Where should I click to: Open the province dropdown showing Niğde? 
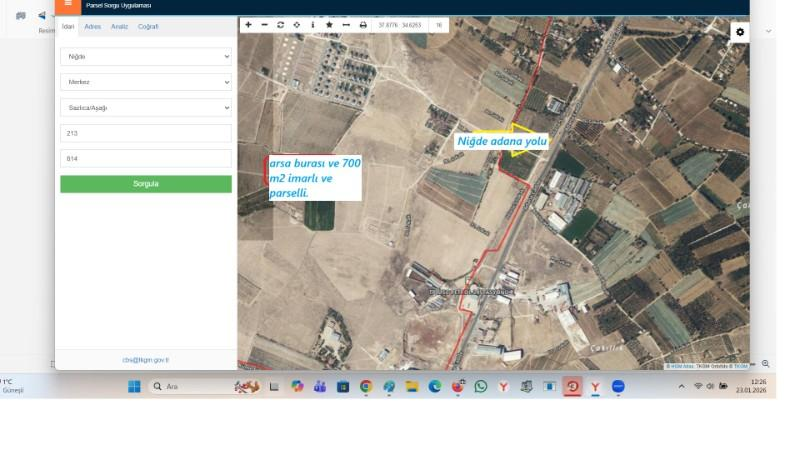tap(146, 57)
